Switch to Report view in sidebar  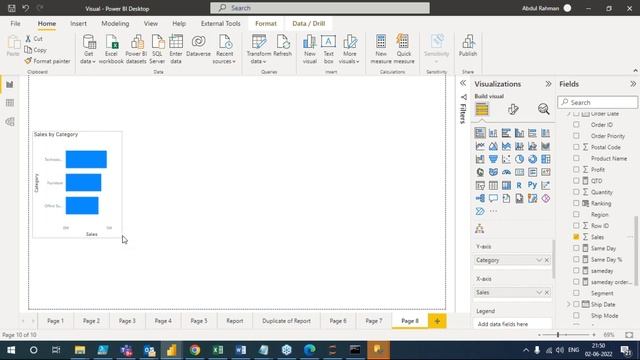(x=10, y=84)
